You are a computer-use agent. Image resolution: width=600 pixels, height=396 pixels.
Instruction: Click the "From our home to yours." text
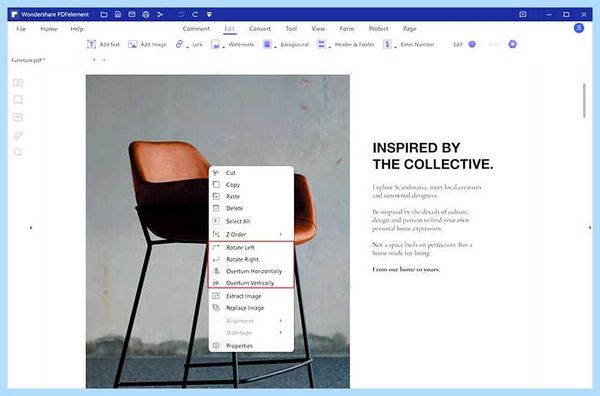[406, 269]
